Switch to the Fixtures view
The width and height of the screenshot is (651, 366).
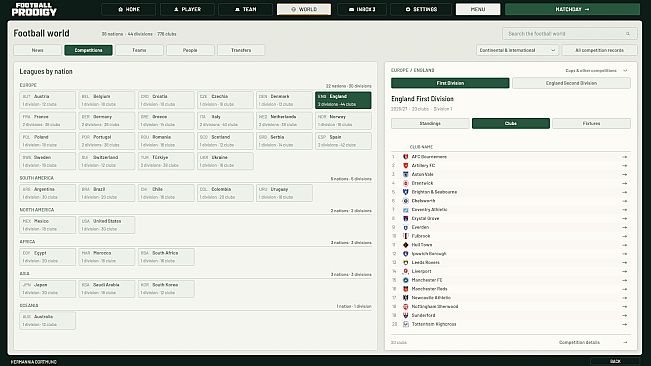click(x=591, y=123)
